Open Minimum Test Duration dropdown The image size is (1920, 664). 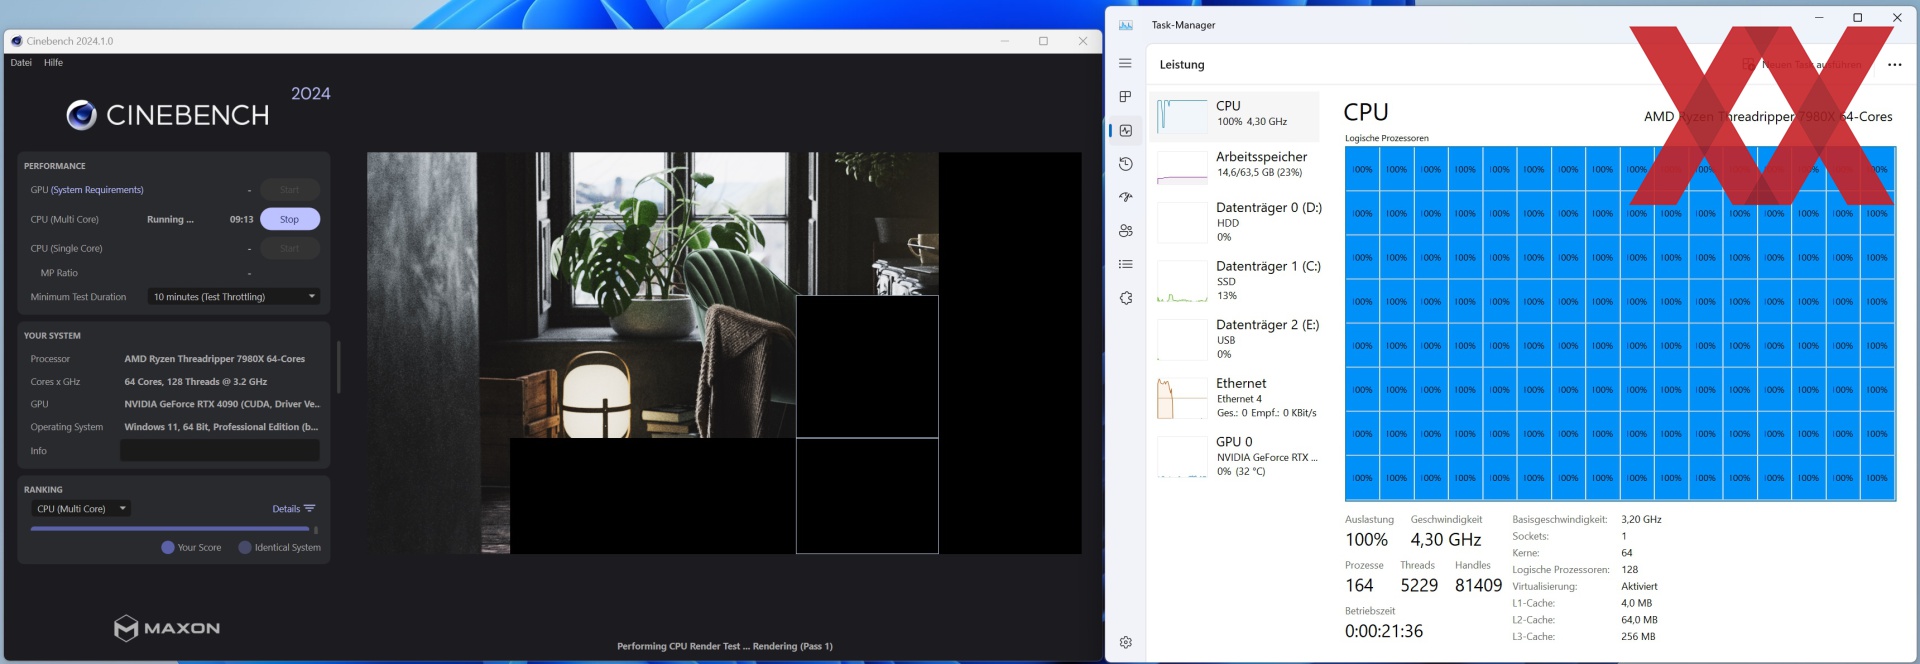(x=233, y=297)
